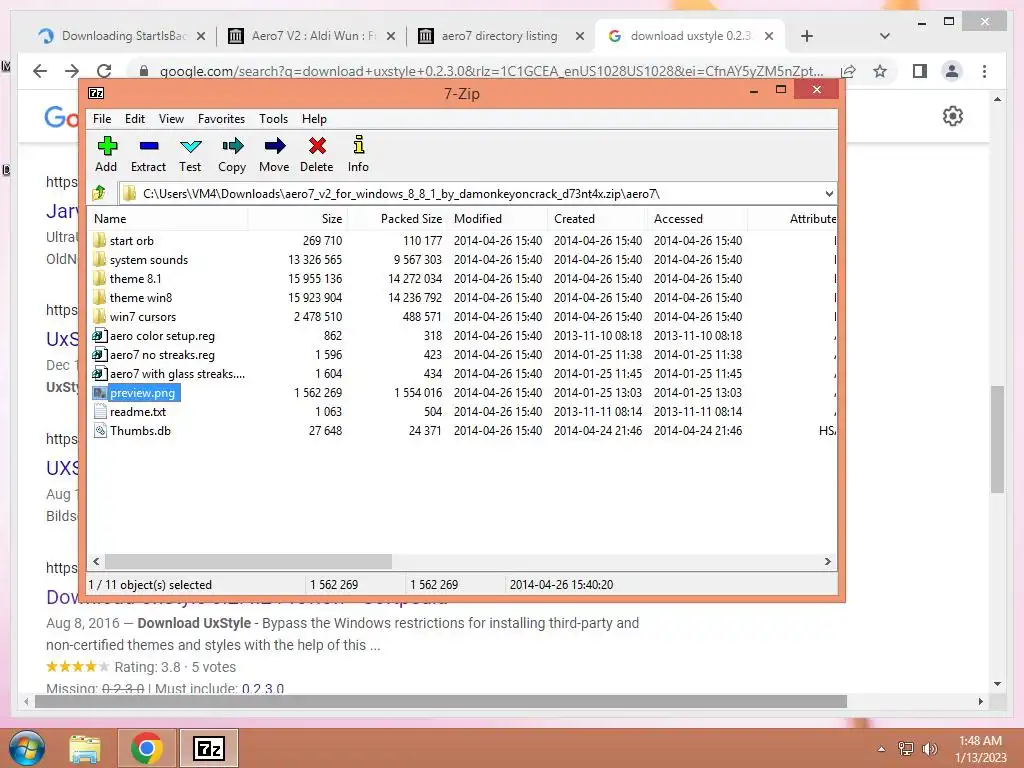
Task: Show hidden tray icons arrow
Action: 881,749
